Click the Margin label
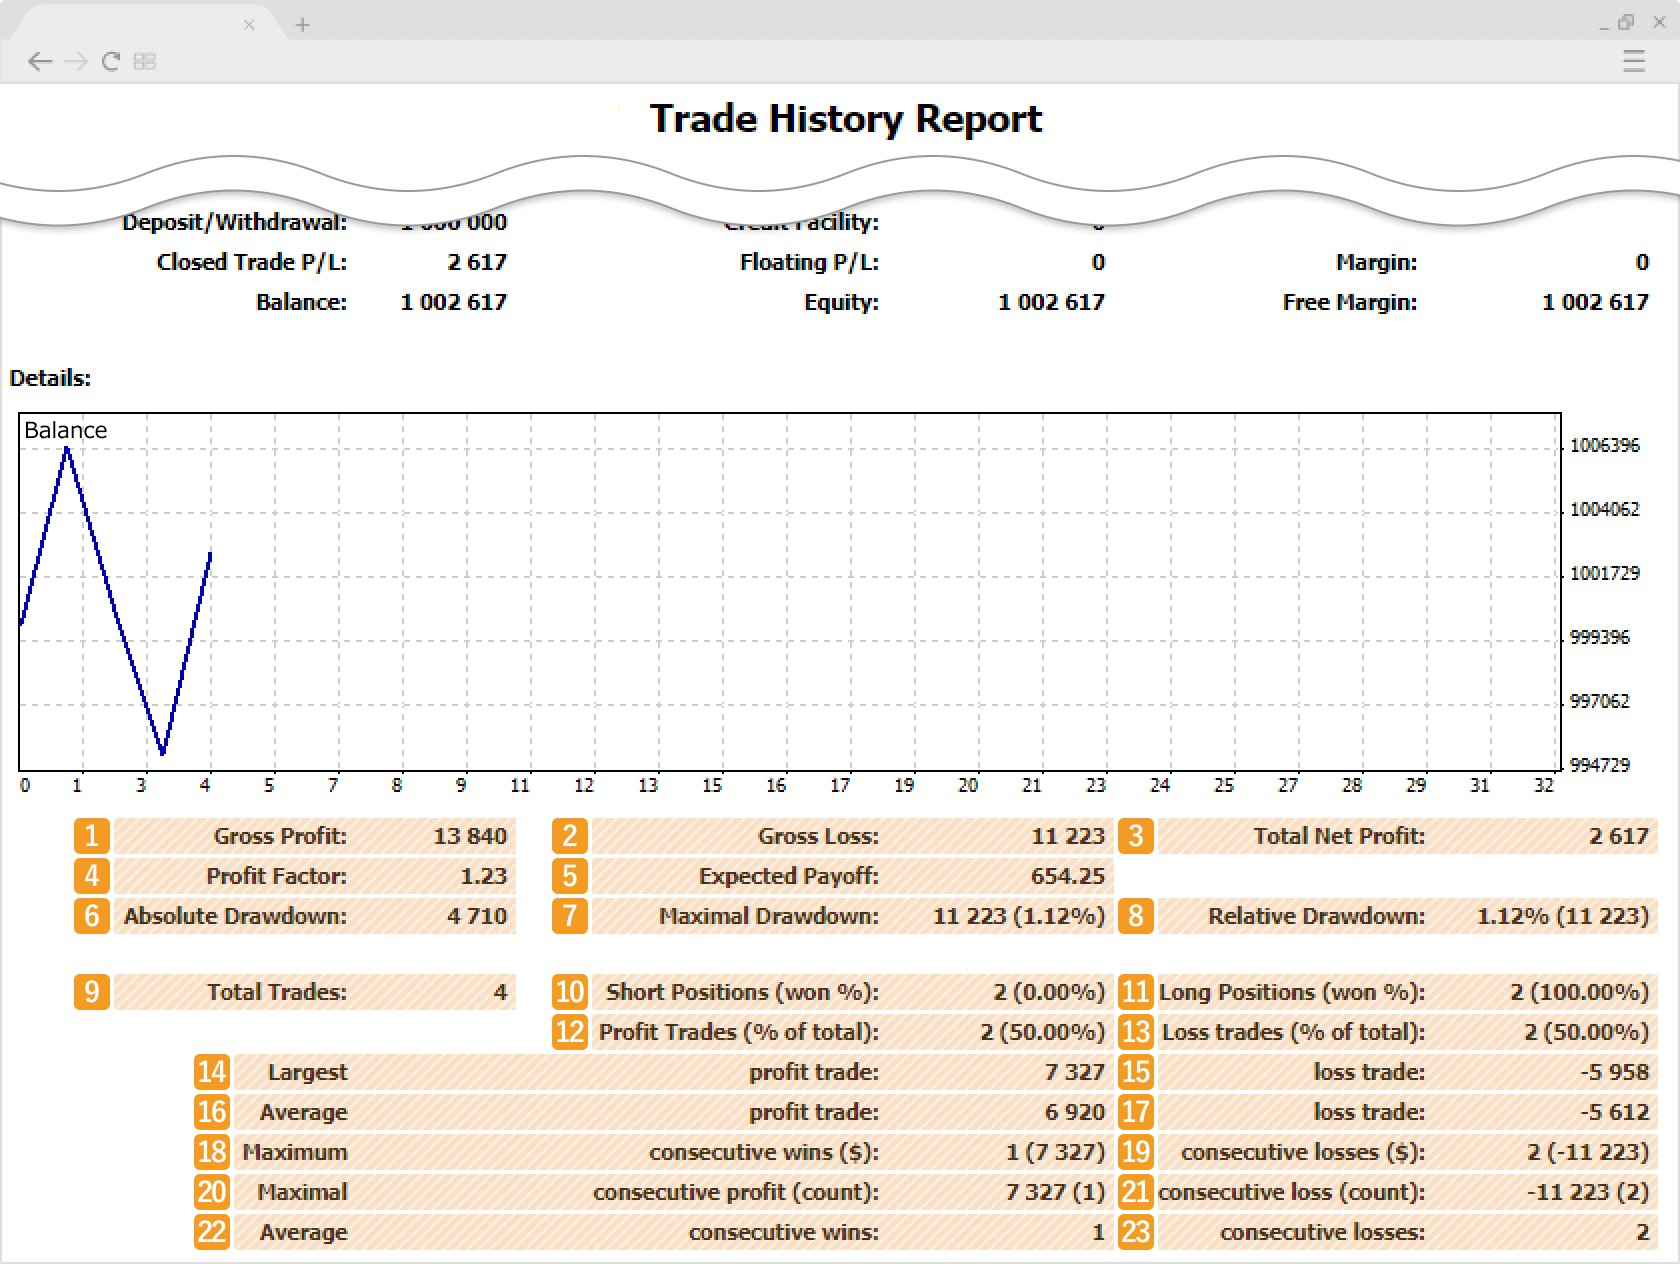1680x1264 pixels. [1376, 262]
